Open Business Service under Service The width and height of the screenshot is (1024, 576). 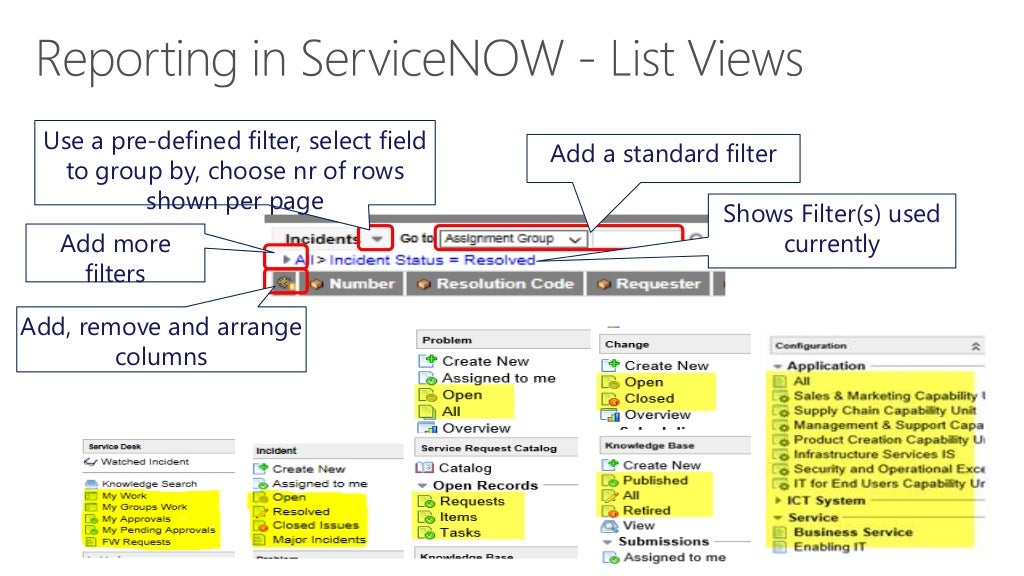point(853,532)
